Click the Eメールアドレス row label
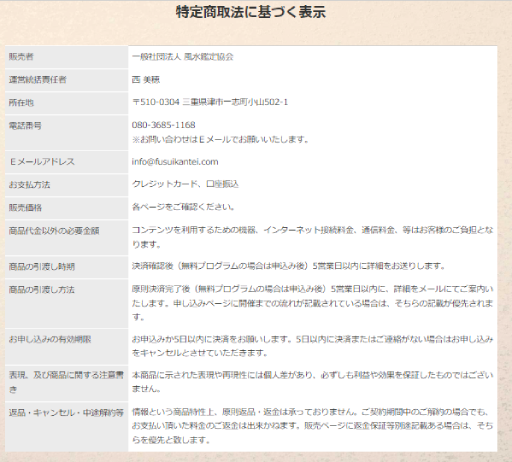This screenshot has width=512, height=462. [42, 162]
